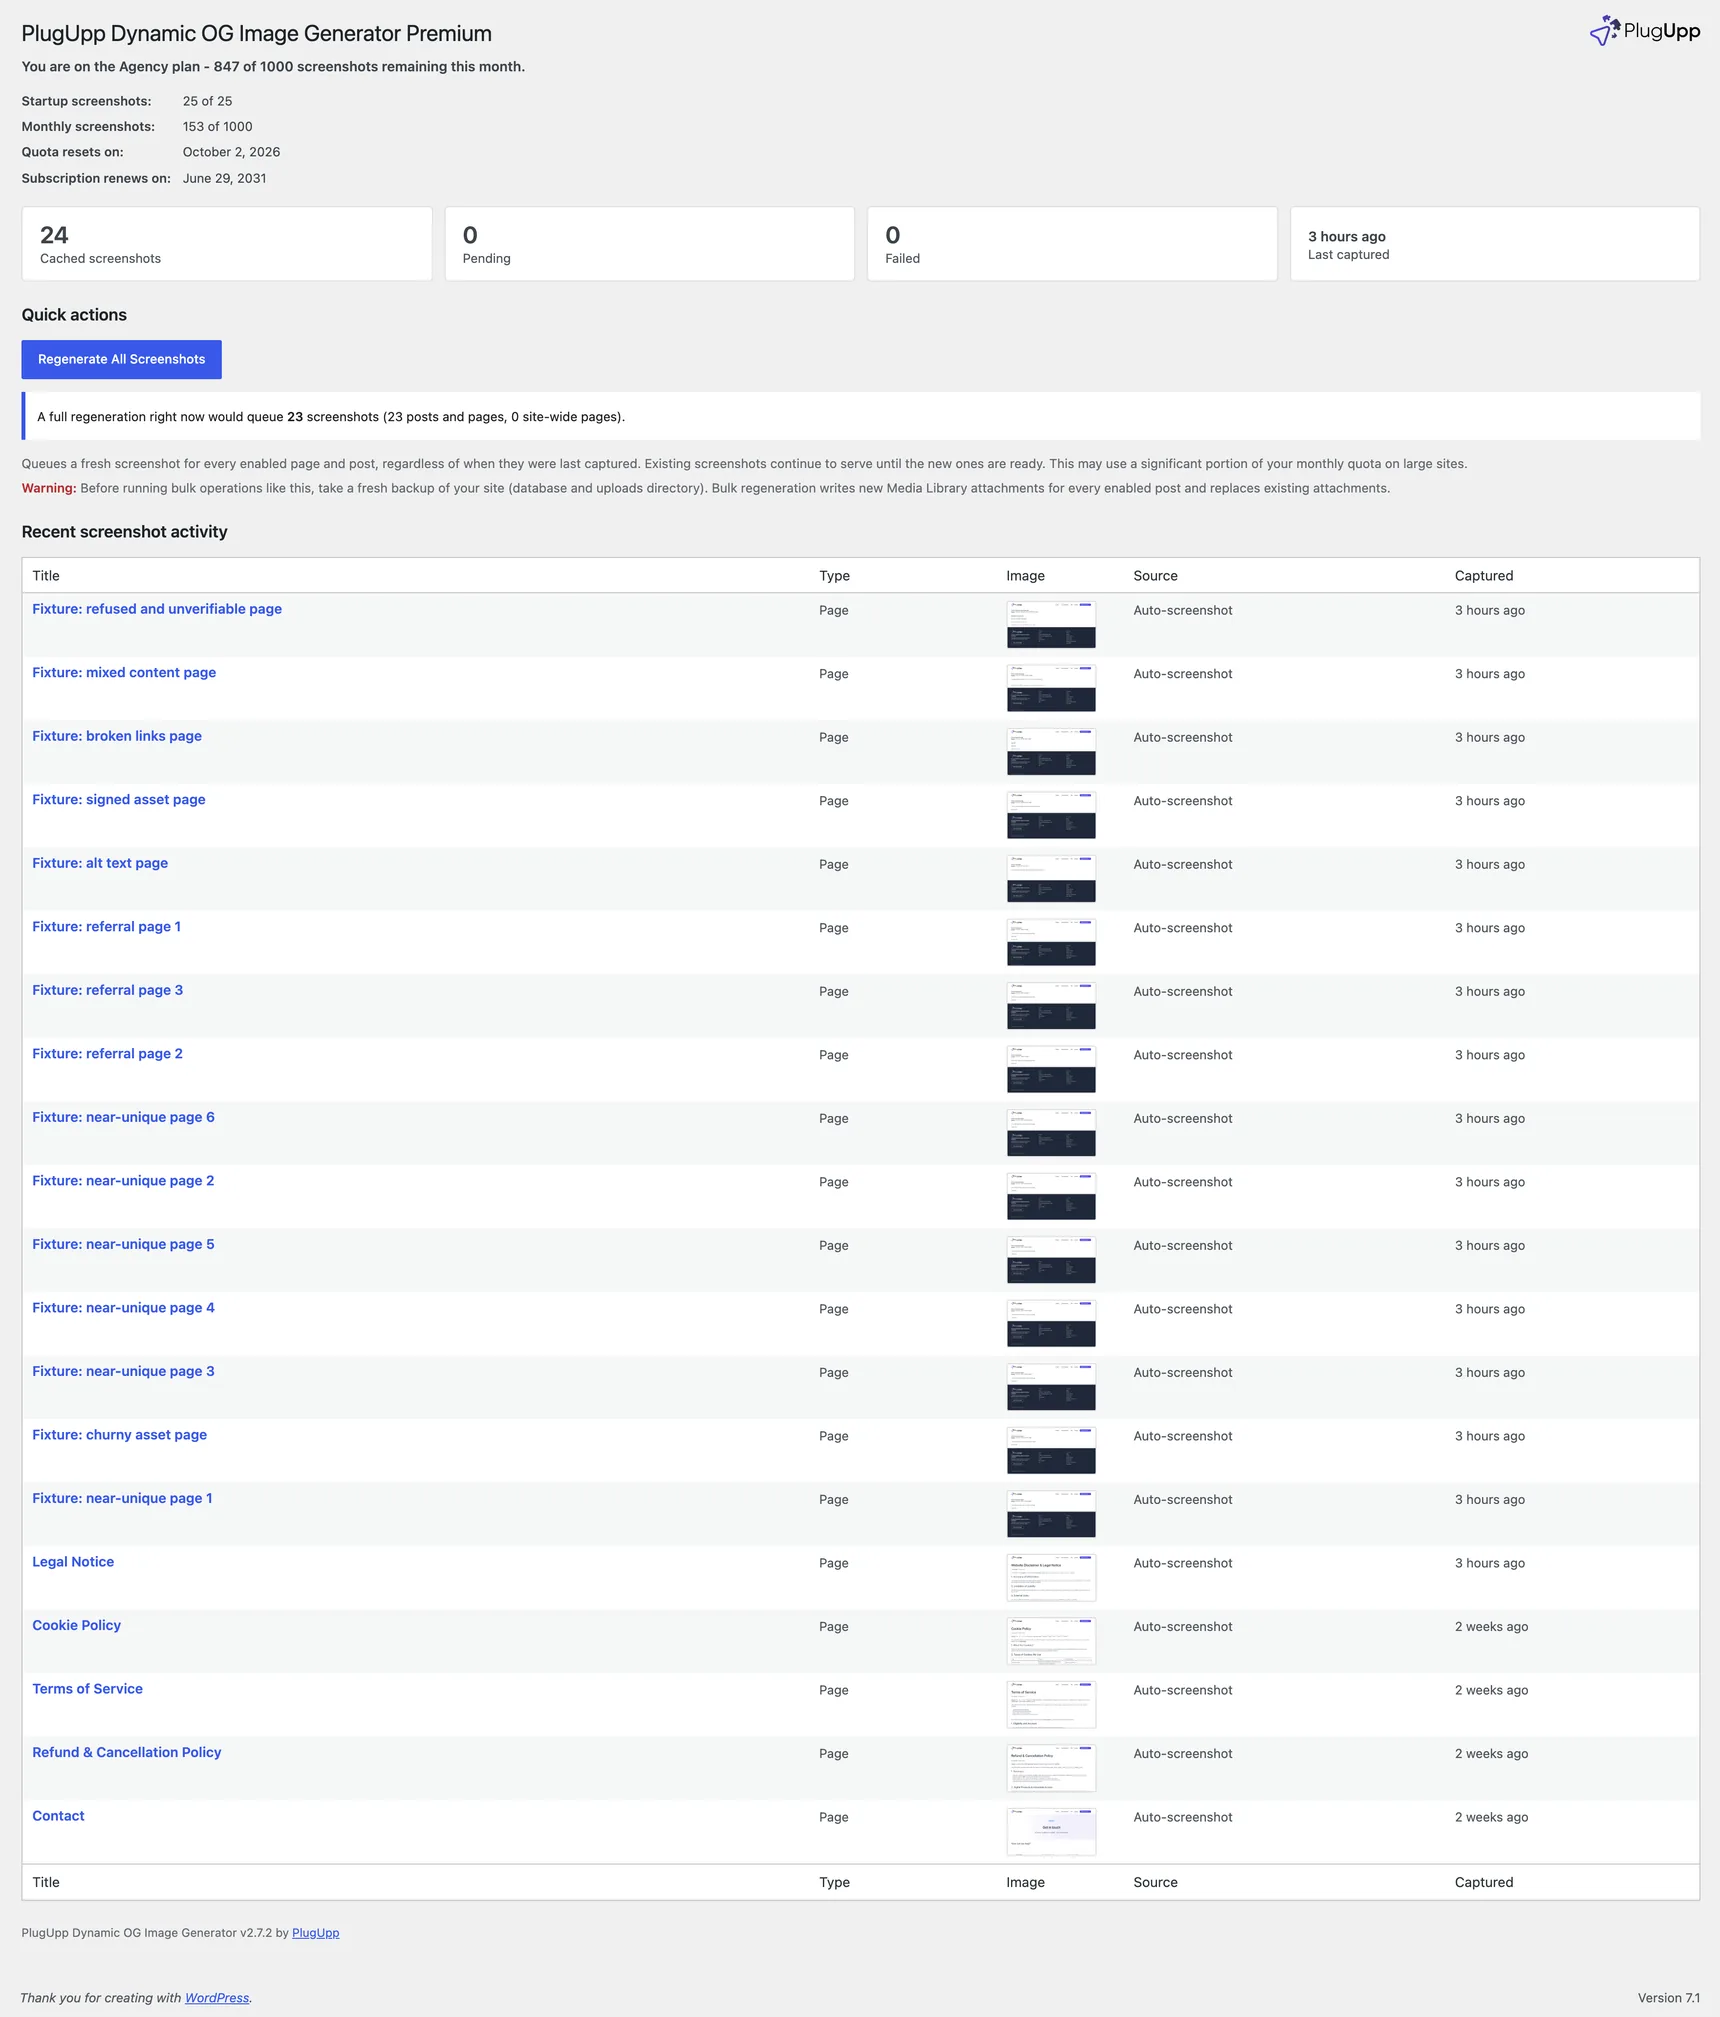Click the '153 of 1000' monthly value
Viewport: 1720px width, 2017px height.
tap(217, 126)
